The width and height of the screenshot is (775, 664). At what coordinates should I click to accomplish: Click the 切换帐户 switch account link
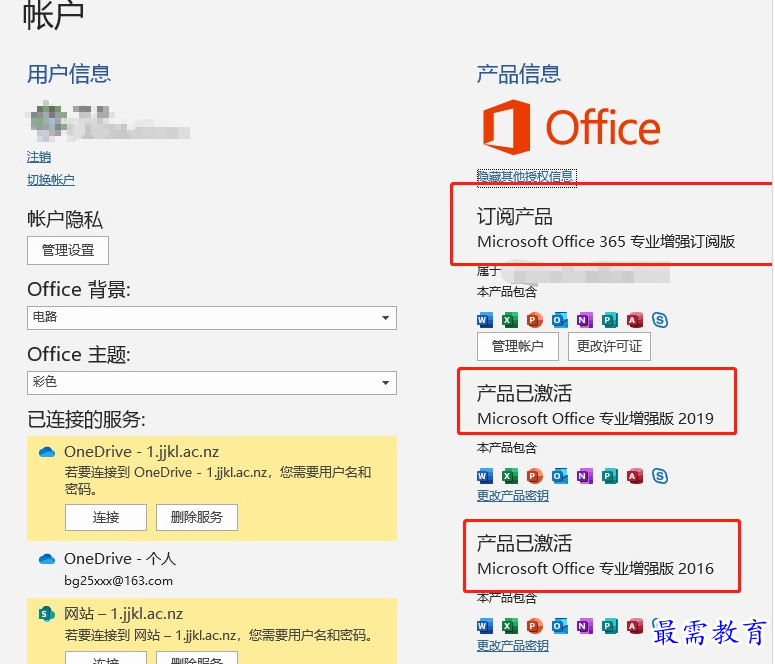51,180
